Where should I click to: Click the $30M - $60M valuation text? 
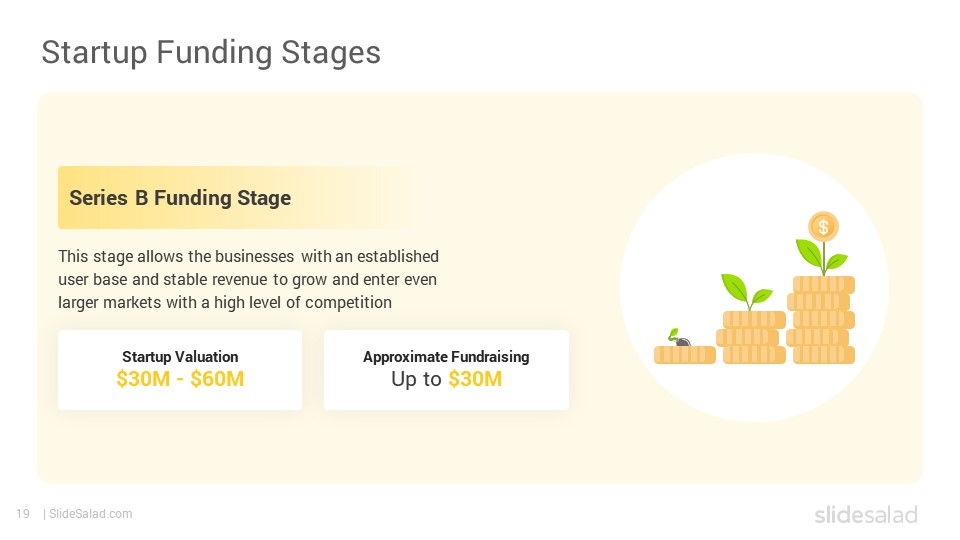point(180,379)
